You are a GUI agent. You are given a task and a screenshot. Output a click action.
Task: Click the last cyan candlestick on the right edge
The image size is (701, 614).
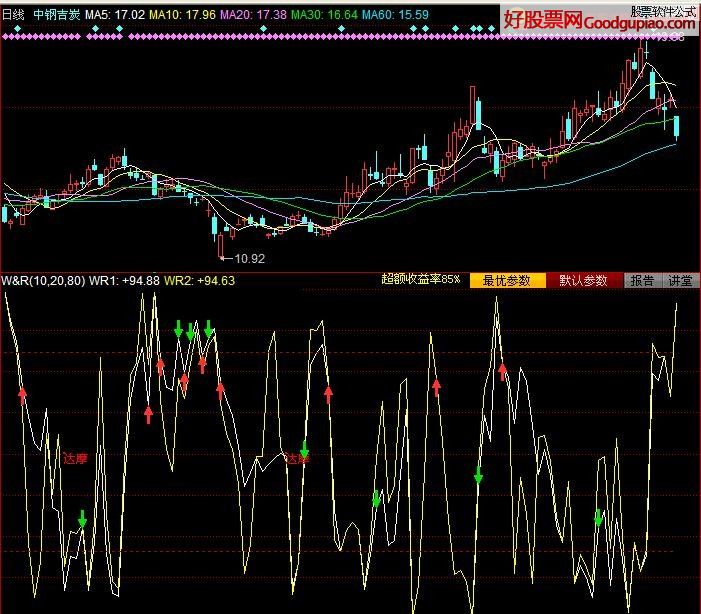pos(676,127)
